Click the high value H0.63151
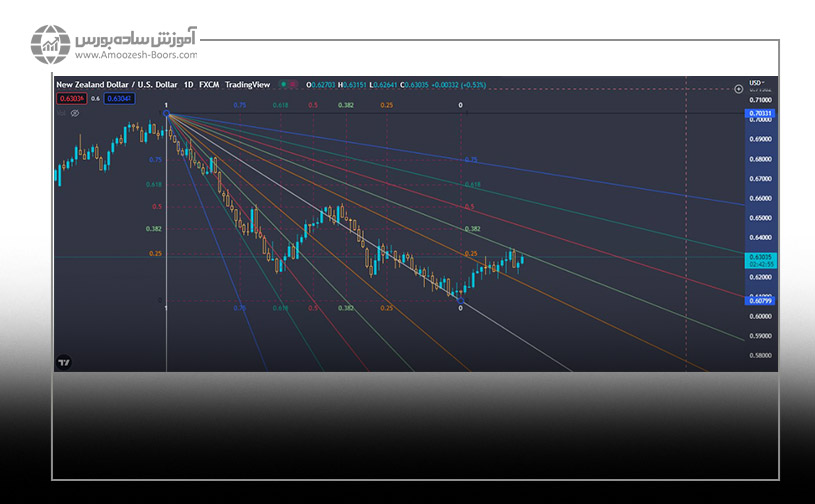The height and width of the screenshot is (504, 815). pos(352,85)
